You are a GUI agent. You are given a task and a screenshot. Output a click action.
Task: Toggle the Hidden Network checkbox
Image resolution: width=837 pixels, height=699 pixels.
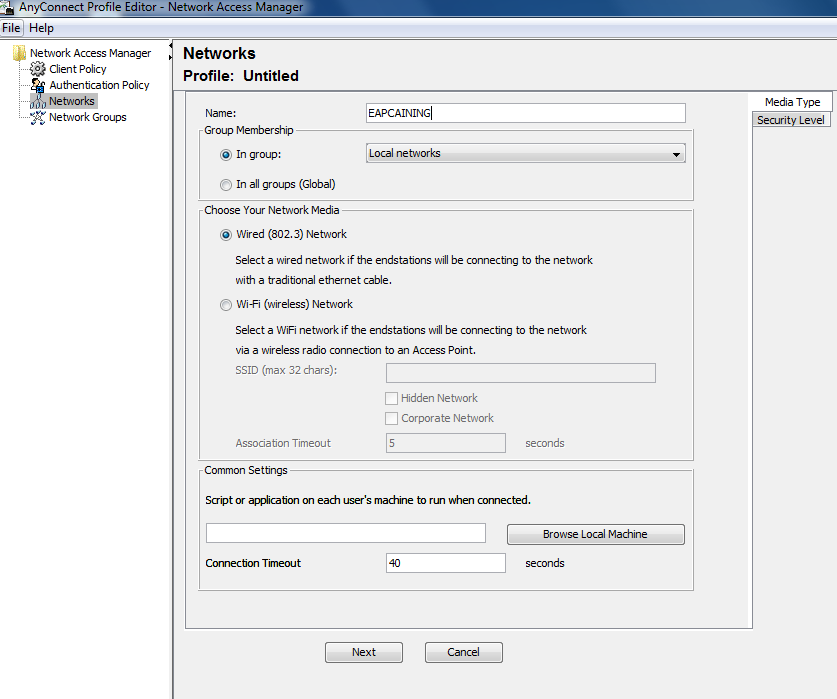coord(391,398)
